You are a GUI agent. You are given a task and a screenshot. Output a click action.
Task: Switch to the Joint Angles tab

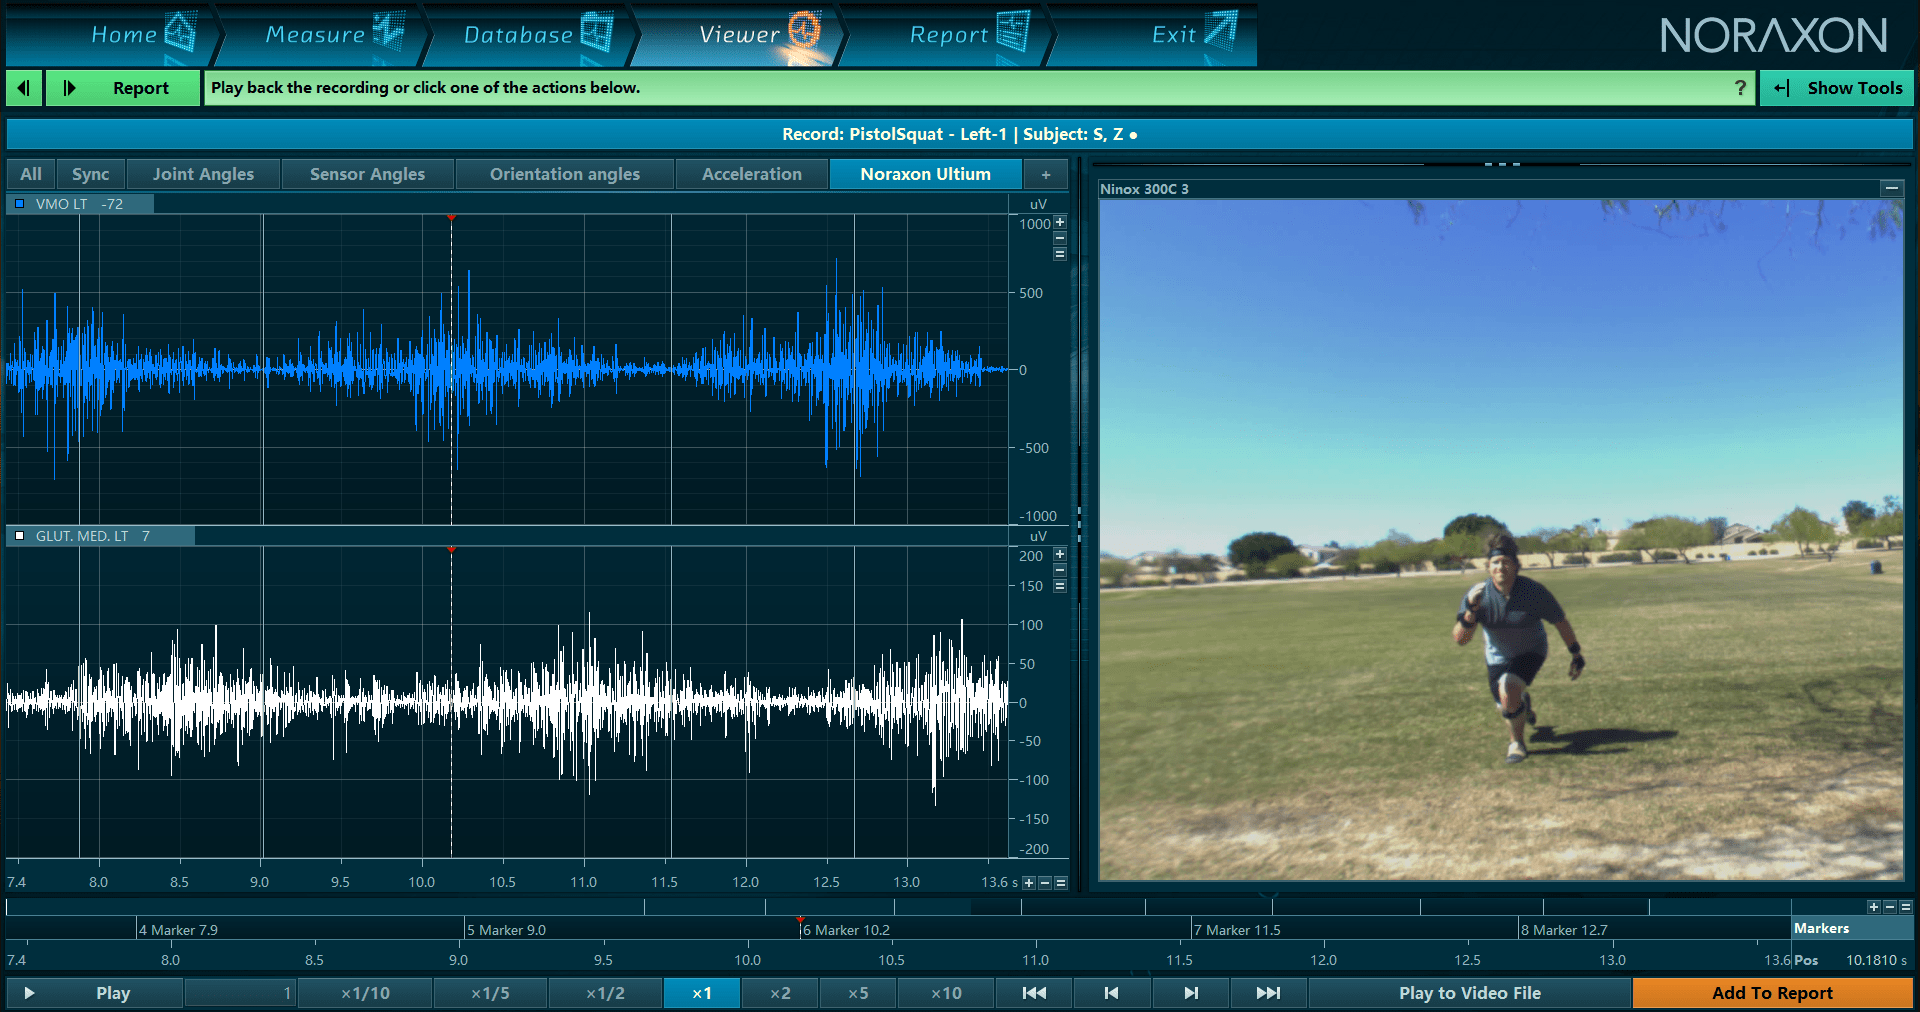point(203,174)
